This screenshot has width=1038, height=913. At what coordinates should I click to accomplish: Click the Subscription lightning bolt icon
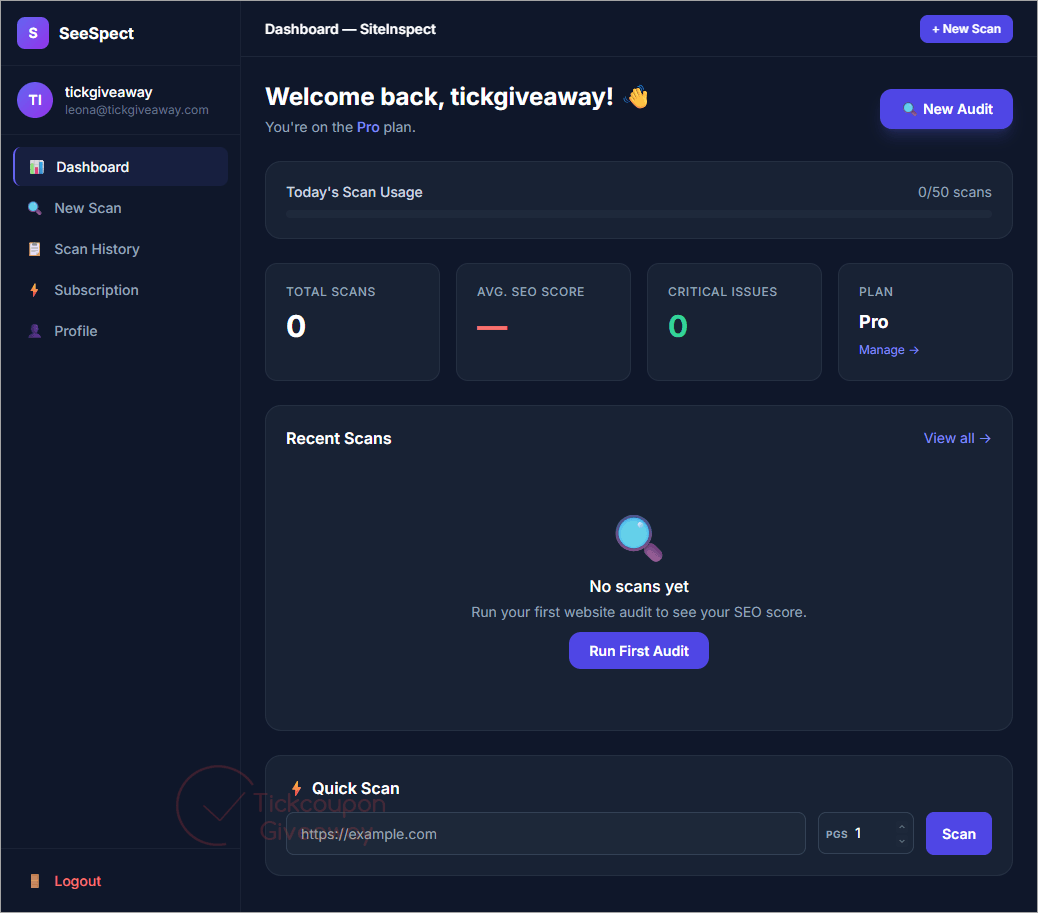[x=34, y=290]
